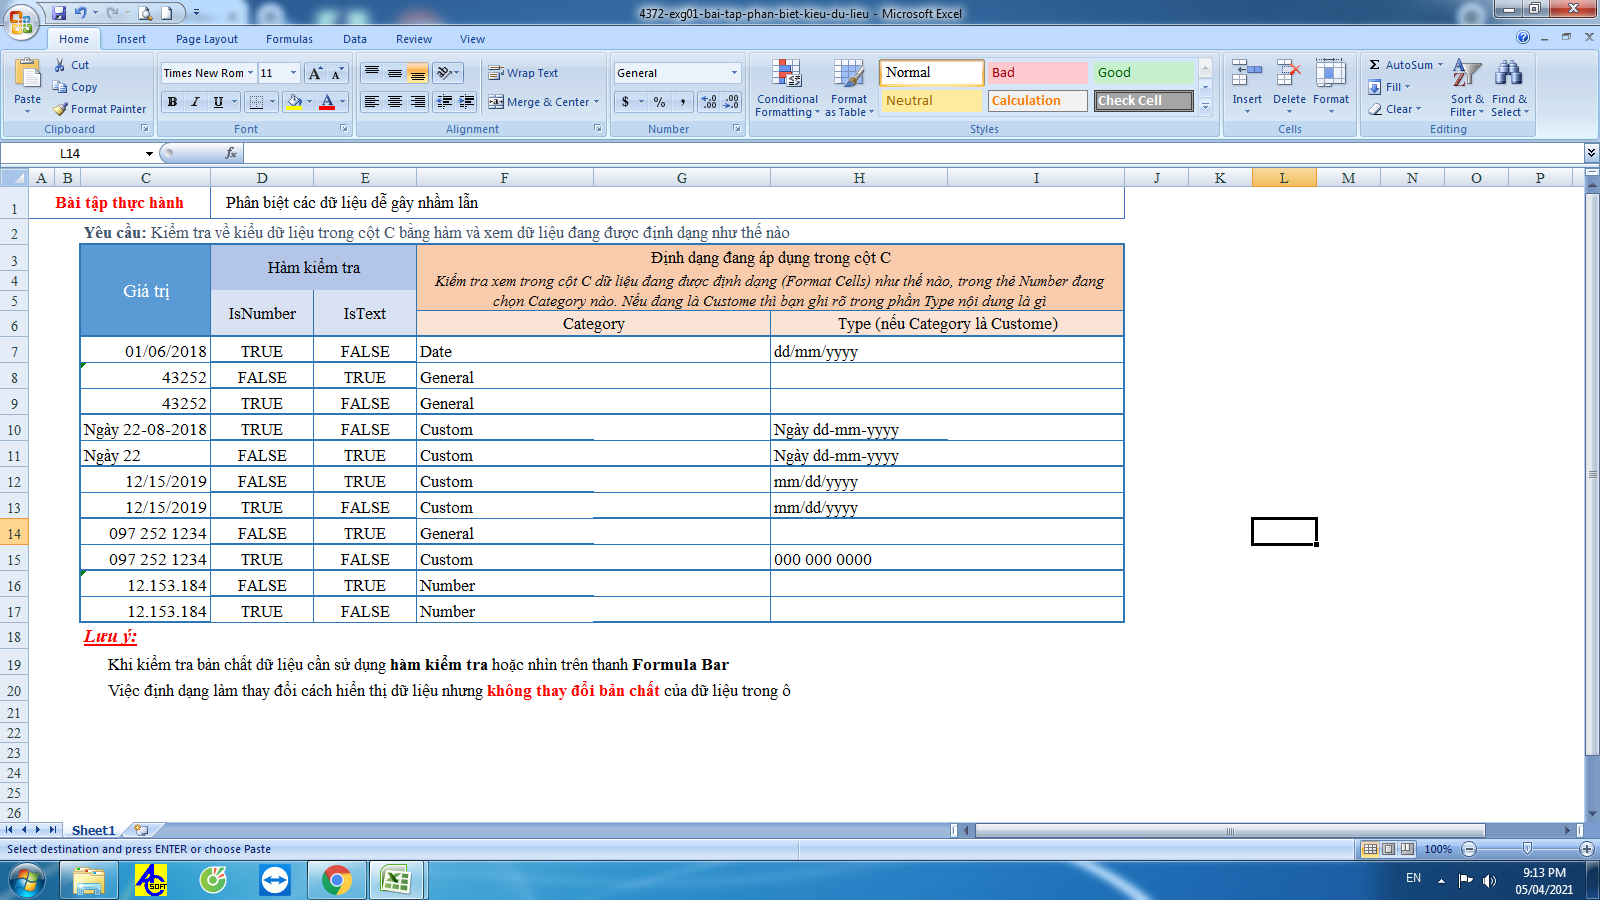The width and height of the screenshot is (1600, 900).
Task: Toggle Middle Align vertical alignment
Action: tap(395, 73)
